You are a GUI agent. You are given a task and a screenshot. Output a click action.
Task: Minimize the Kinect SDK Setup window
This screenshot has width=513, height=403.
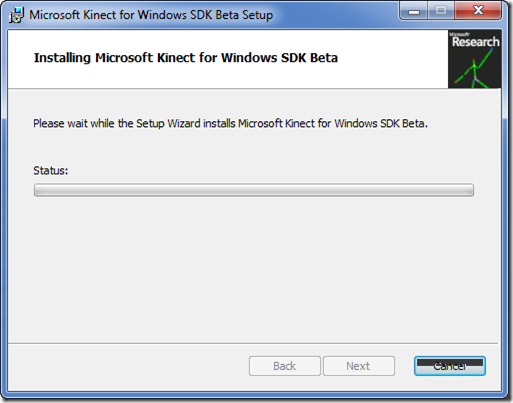414,12
